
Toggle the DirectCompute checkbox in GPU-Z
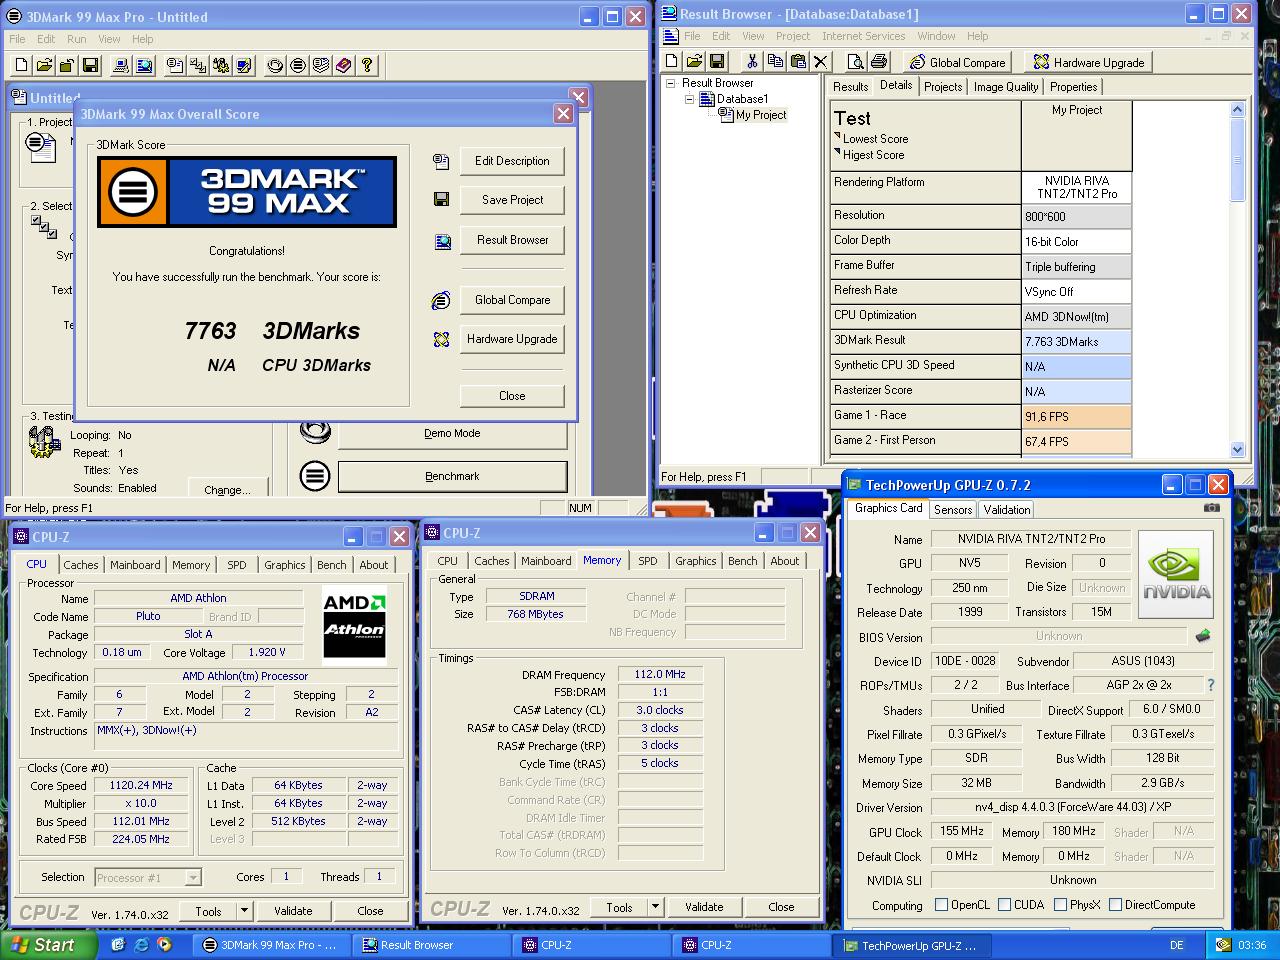1115,905
